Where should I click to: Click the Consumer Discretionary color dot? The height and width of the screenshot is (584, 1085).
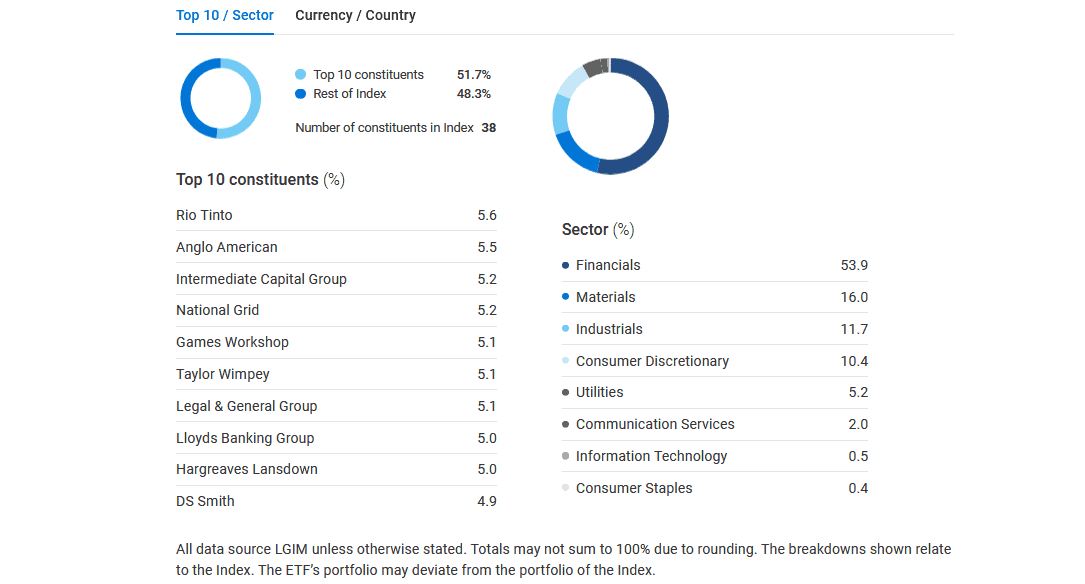click(x=566, y=361)
